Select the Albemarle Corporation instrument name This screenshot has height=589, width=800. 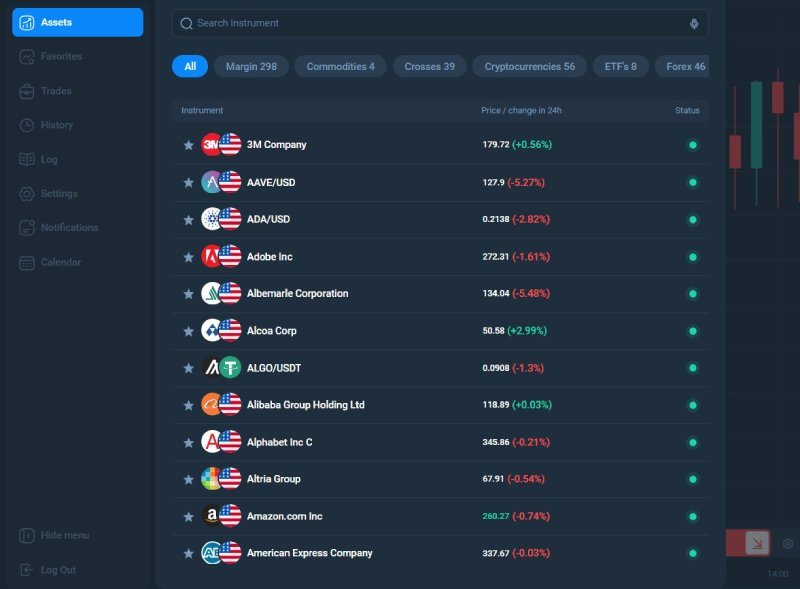[x=297, y=293]
